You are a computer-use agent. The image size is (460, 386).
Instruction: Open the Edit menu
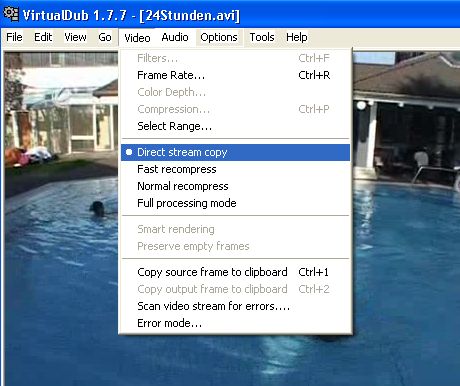43,37
